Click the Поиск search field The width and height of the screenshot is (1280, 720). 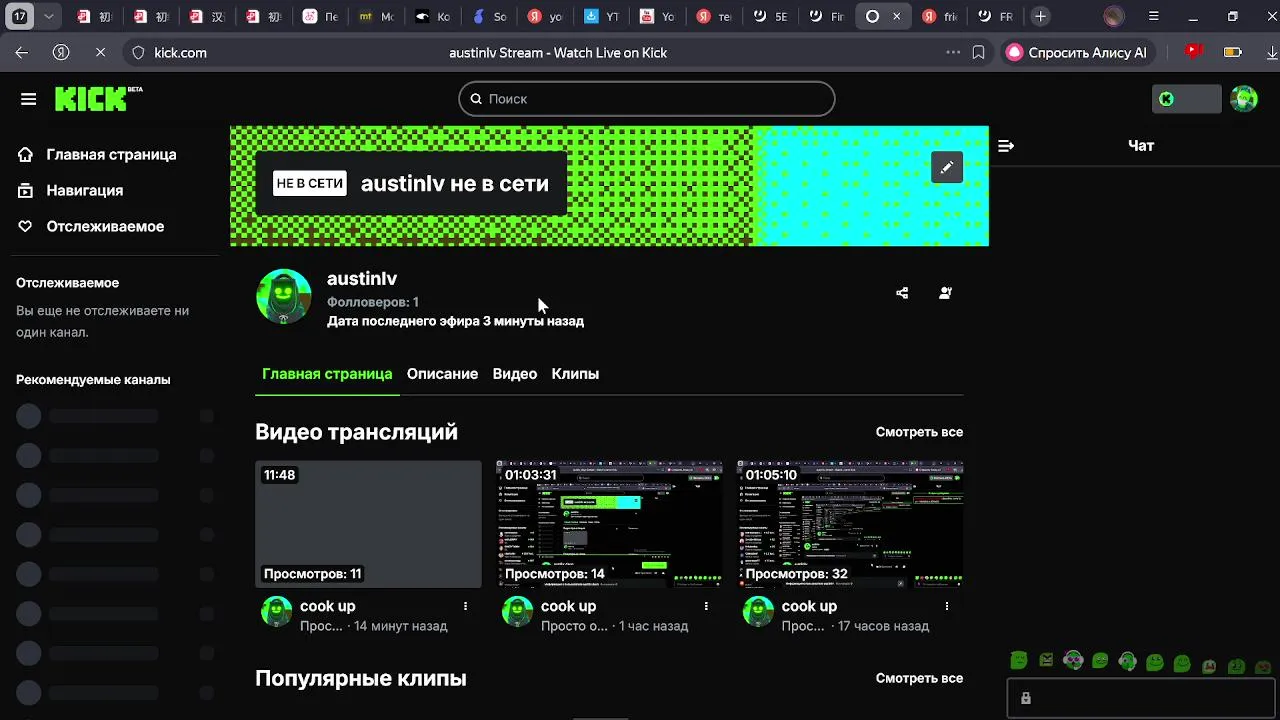[646, 99]
